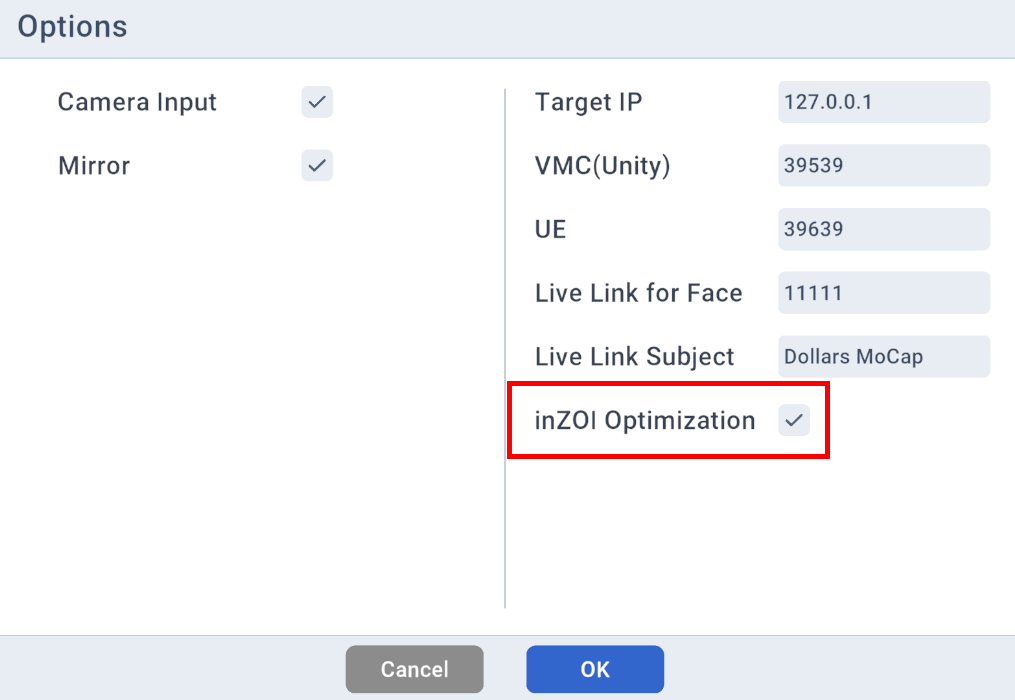Click the Target IP field showing 127.0.0.1
The width and height of the screenshot is (1015, 700).
(883, 102)
